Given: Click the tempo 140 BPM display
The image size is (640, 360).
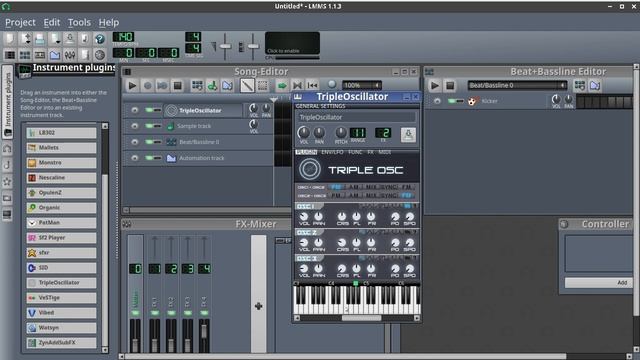Looking at the screenshot, I should tap(123, 37).
